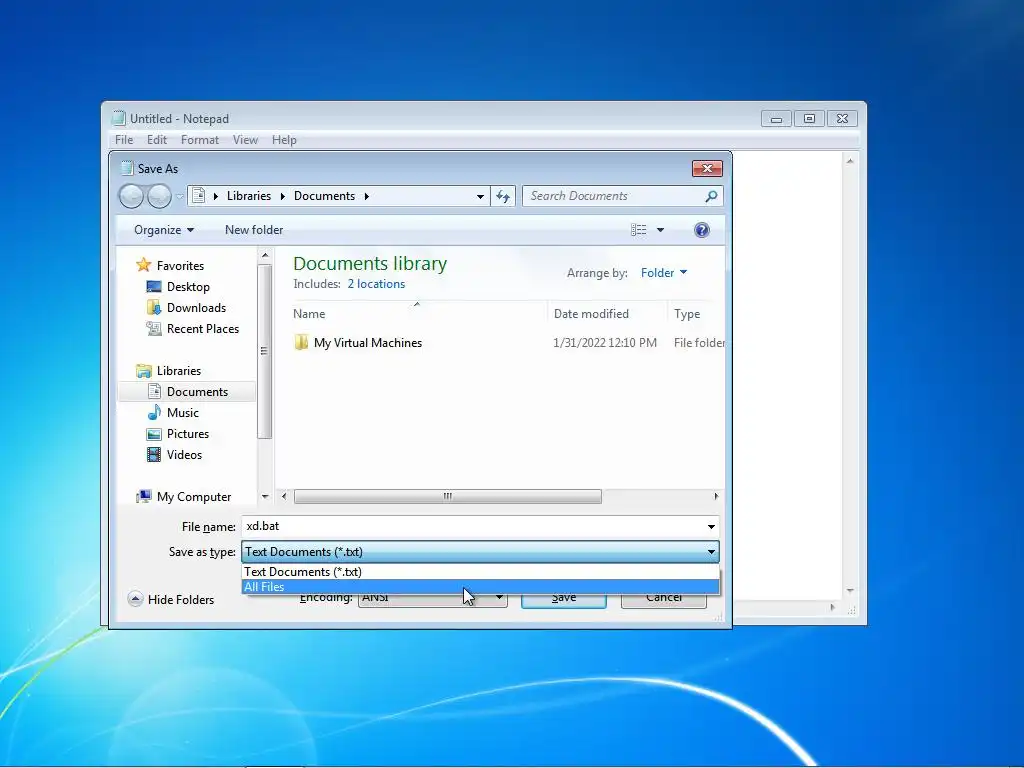Image resolution: width=1024 pixels, height=768 pixels.
Task: Click the My Computer icon in sidebar
Action: (x=144, y=496)
